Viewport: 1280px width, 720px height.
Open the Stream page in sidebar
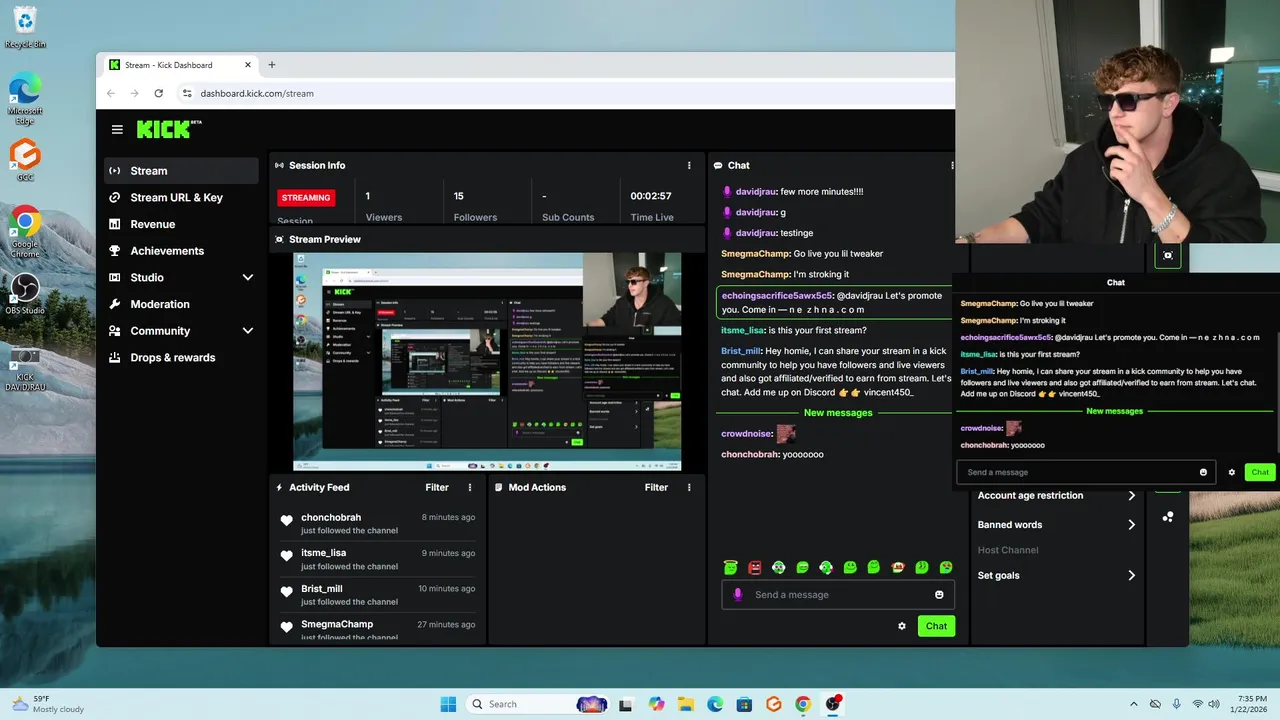[181, 171]
